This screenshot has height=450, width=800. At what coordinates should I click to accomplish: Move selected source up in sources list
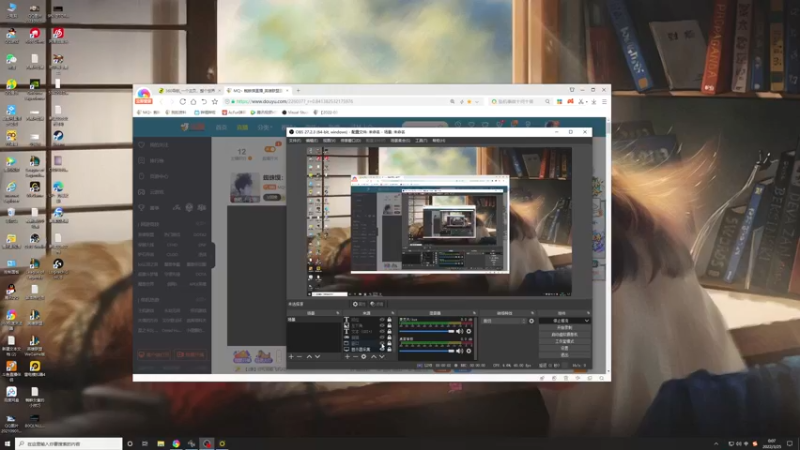point(373,357)
